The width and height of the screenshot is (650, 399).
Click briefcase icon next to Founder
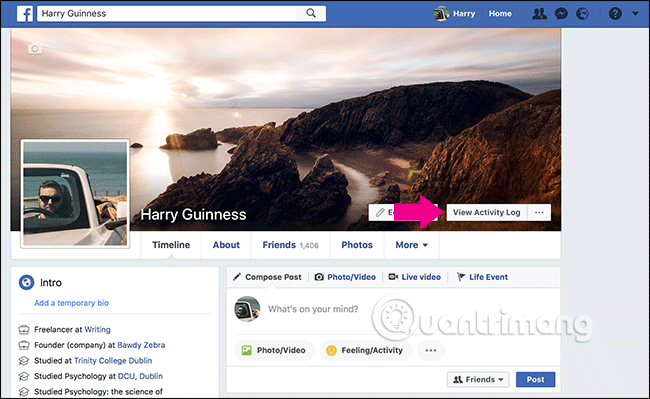(x=24, y=345)
